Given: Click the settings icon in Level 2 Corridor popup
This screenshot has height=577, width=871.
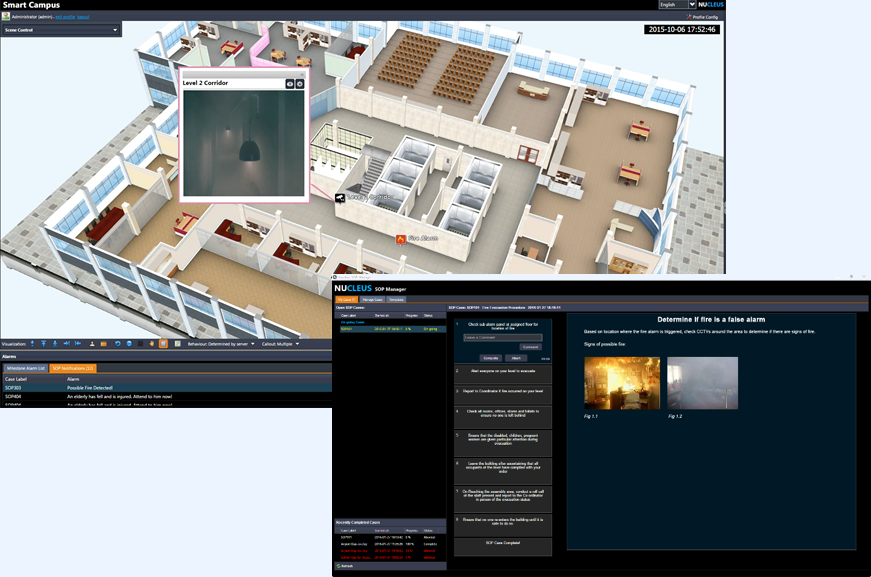Looking at the screenshot, I should click(299, 84).
